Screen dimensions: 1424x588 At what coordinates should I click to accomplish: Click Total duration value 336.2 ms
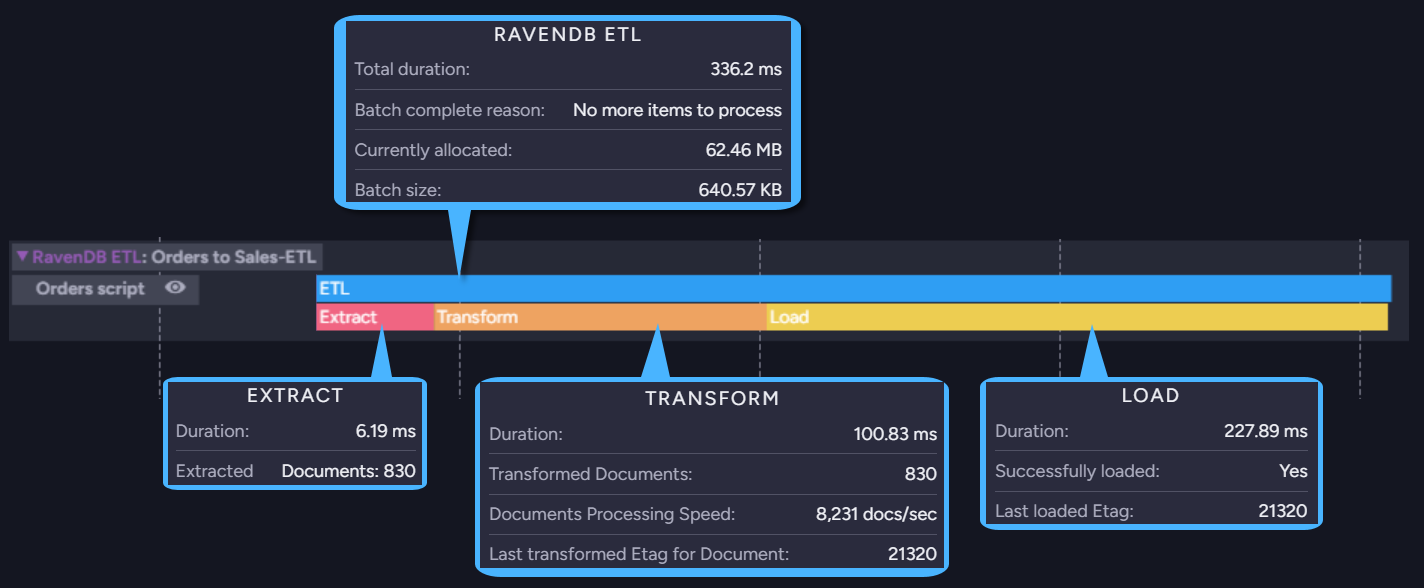(744, 70)
